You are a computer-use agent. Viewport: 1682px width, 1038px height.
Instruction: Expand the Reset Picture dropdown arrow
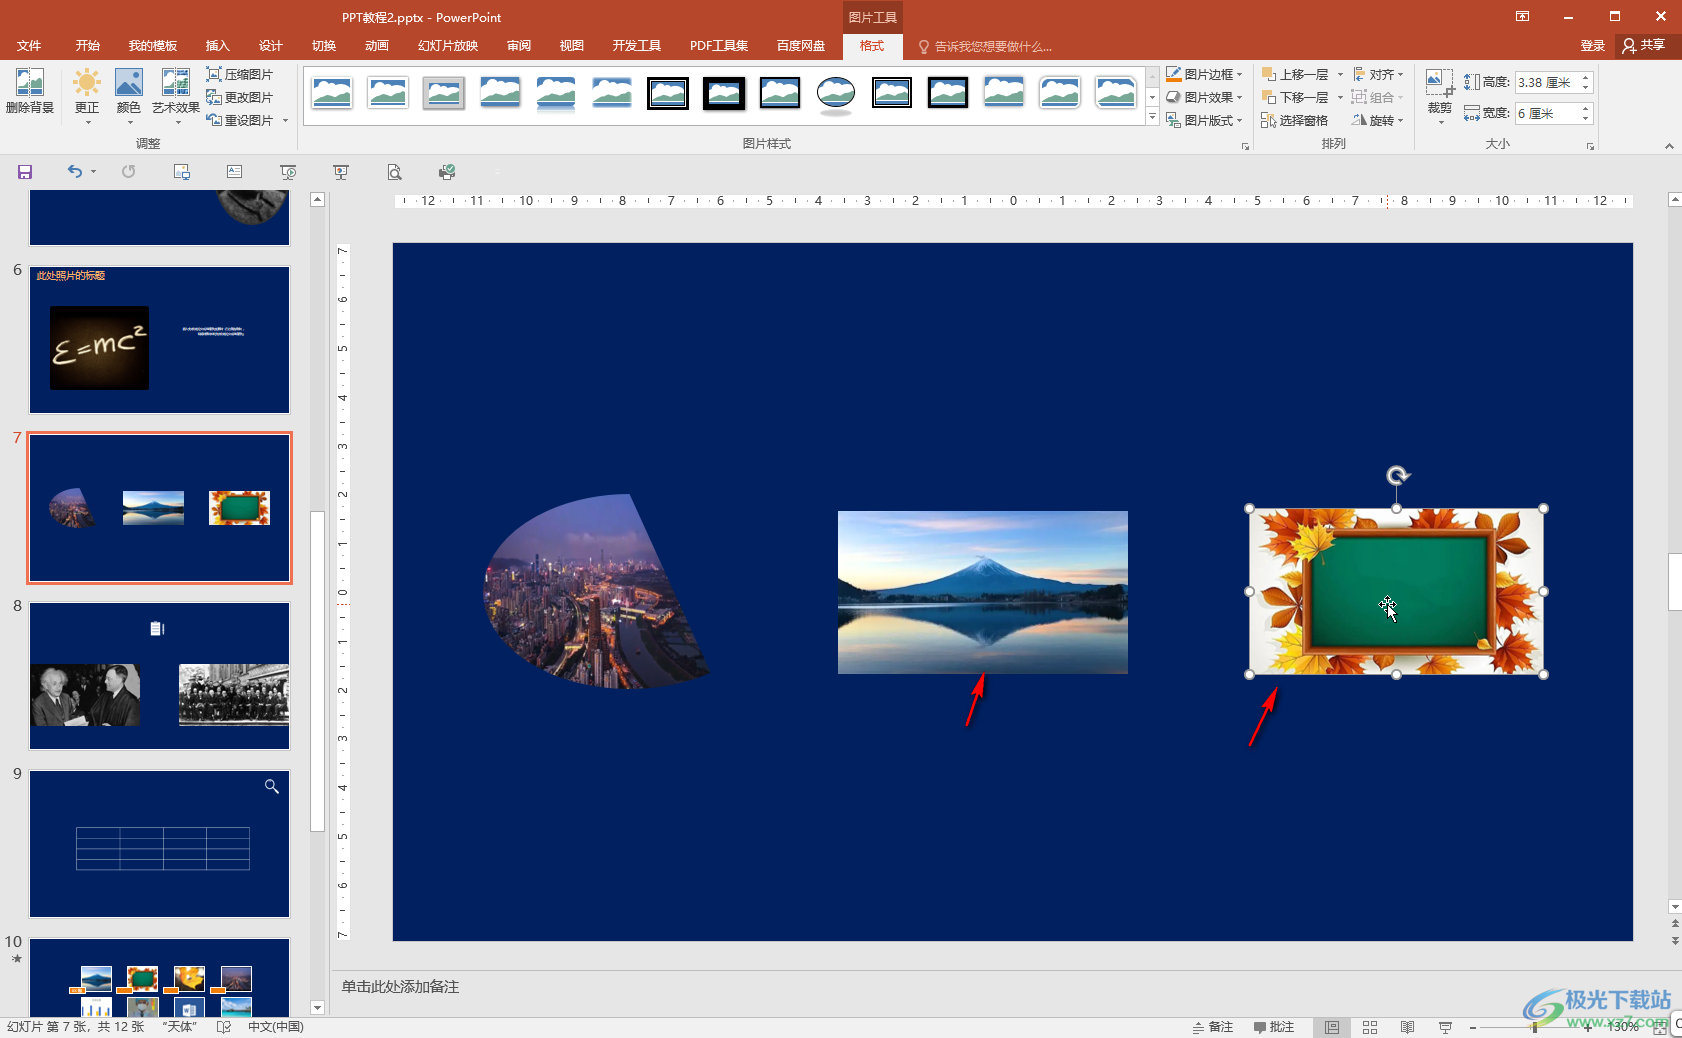pos(286,120)
